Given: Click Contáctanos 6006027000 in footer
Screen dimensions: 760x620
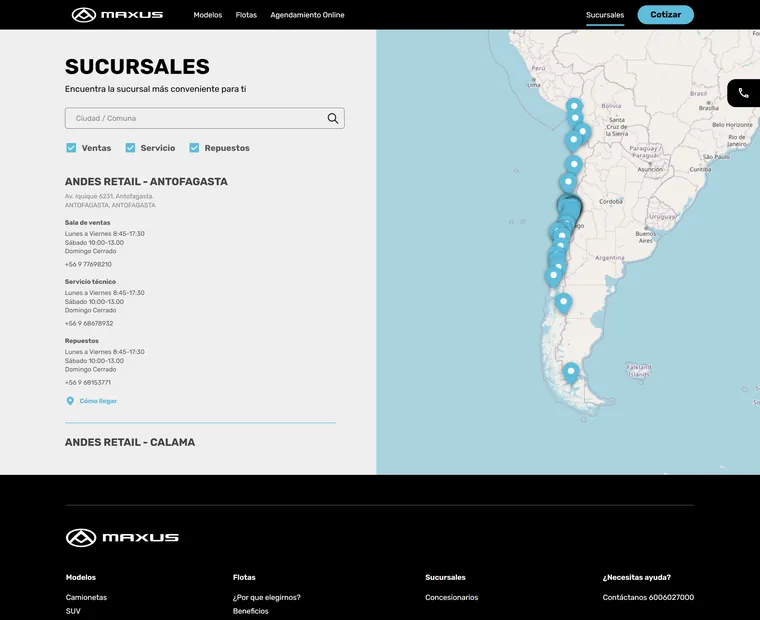Looking at the screenshot, I should [x=648, y=597].
